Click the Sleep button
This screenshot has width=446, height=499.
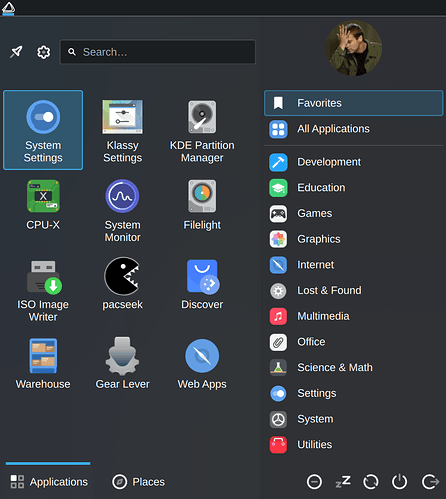point(343,482)
